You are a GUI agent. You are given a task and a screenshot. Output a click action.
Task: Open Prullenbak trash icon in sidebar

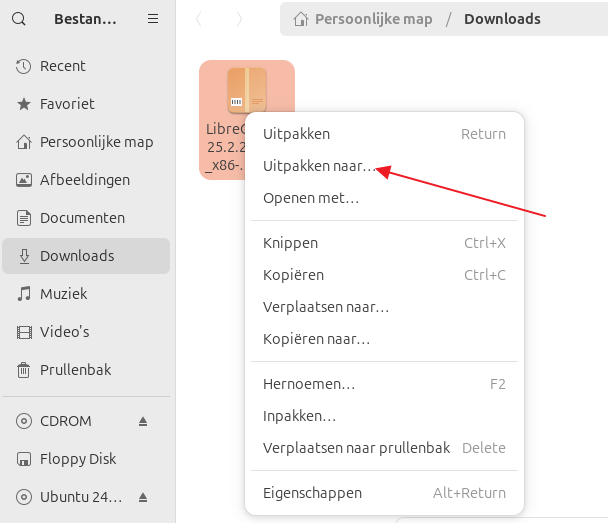[x=23, y=370]
